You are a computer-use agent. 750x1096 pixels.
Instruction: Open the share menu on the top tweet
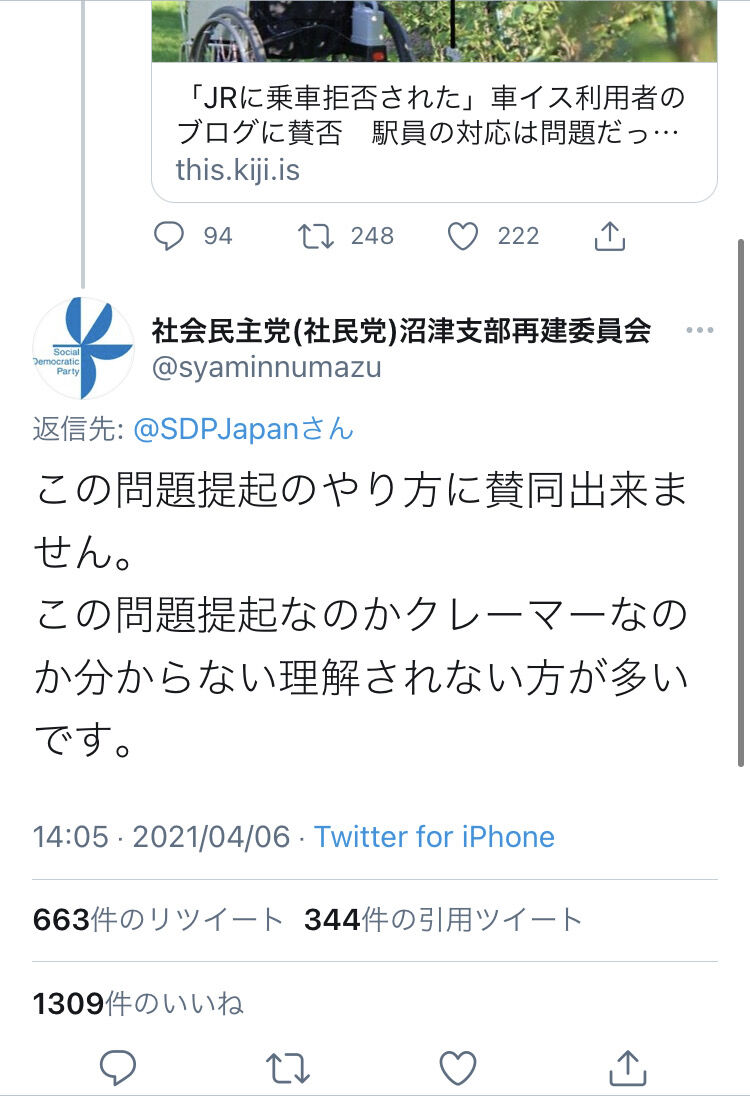[609, 236]
